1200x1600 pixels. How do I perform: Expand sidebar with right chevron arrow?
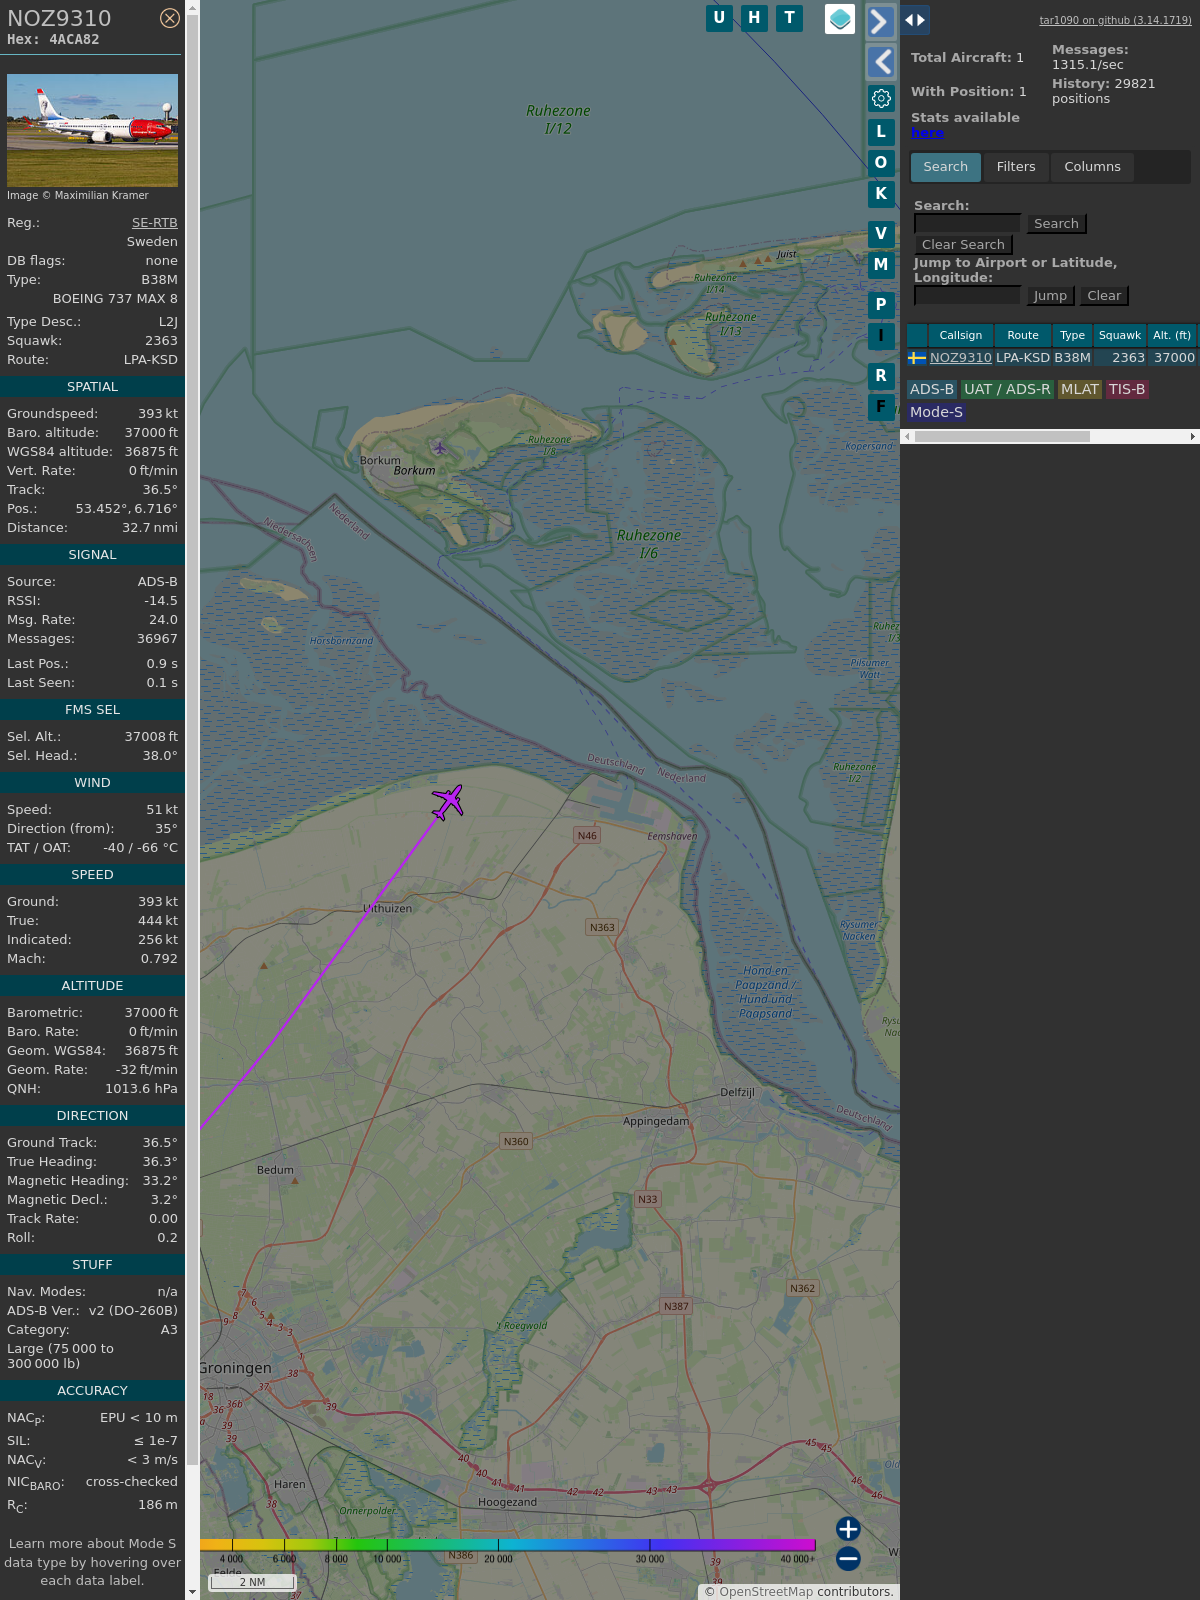click(880, 22)
